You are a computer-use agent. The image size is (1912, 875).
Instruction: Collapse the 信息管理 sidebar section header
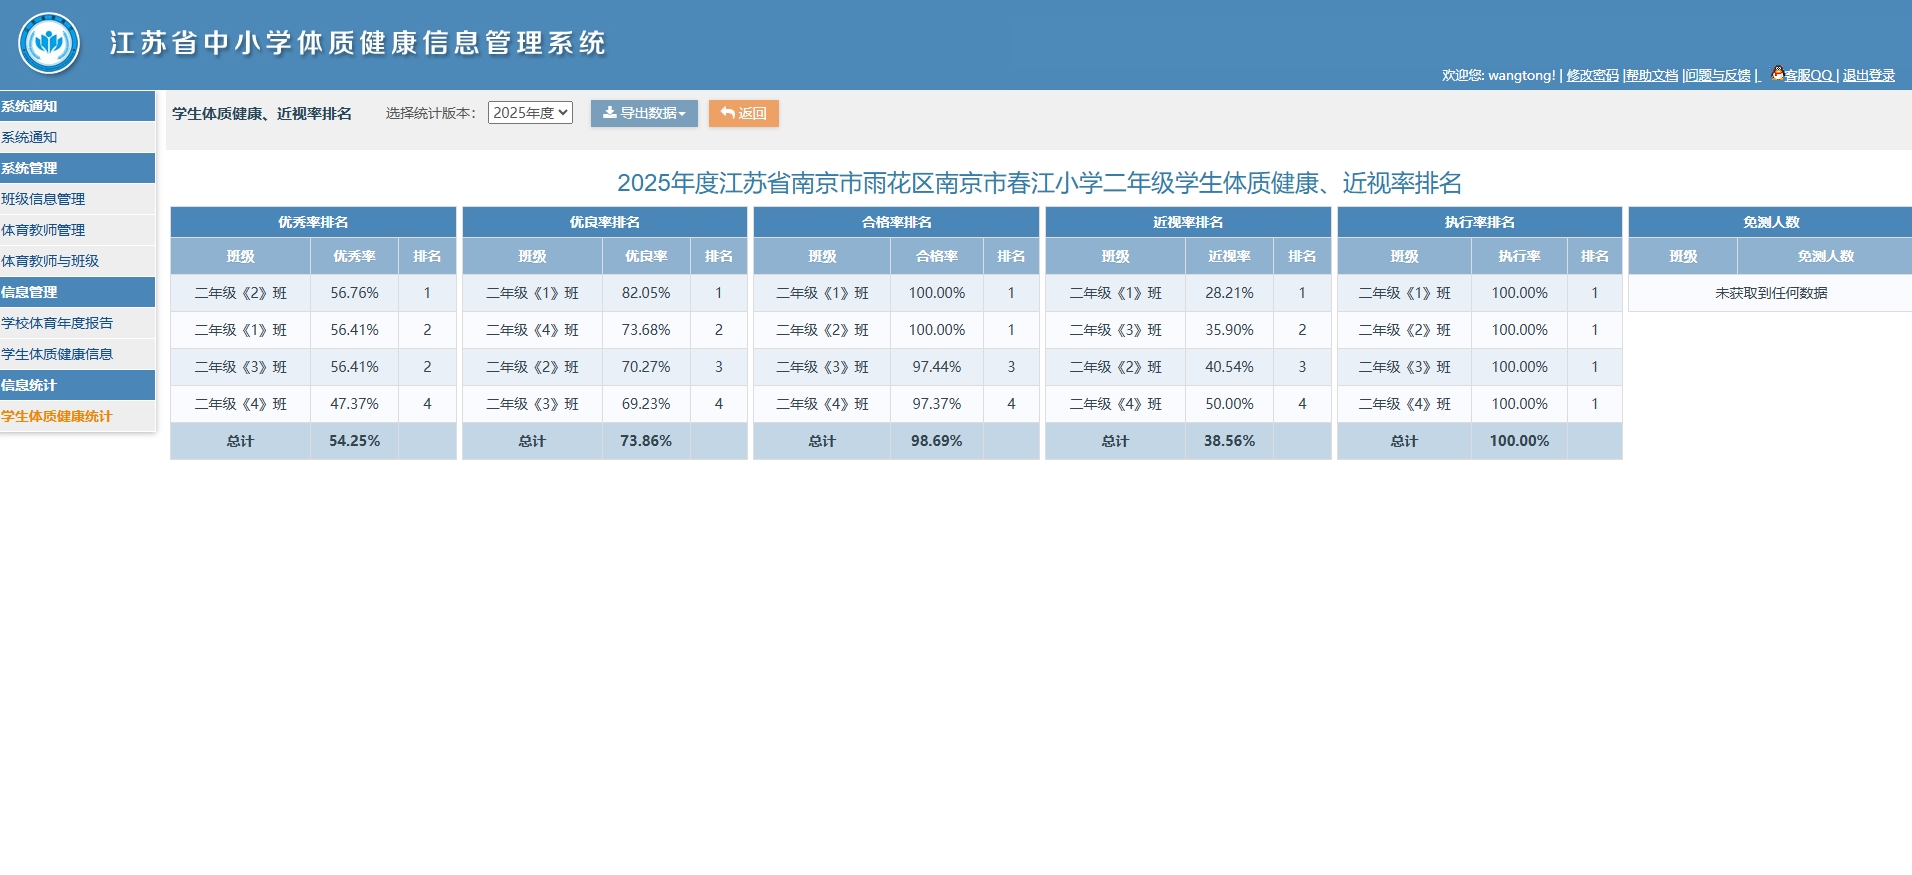[x=30, y=292]
